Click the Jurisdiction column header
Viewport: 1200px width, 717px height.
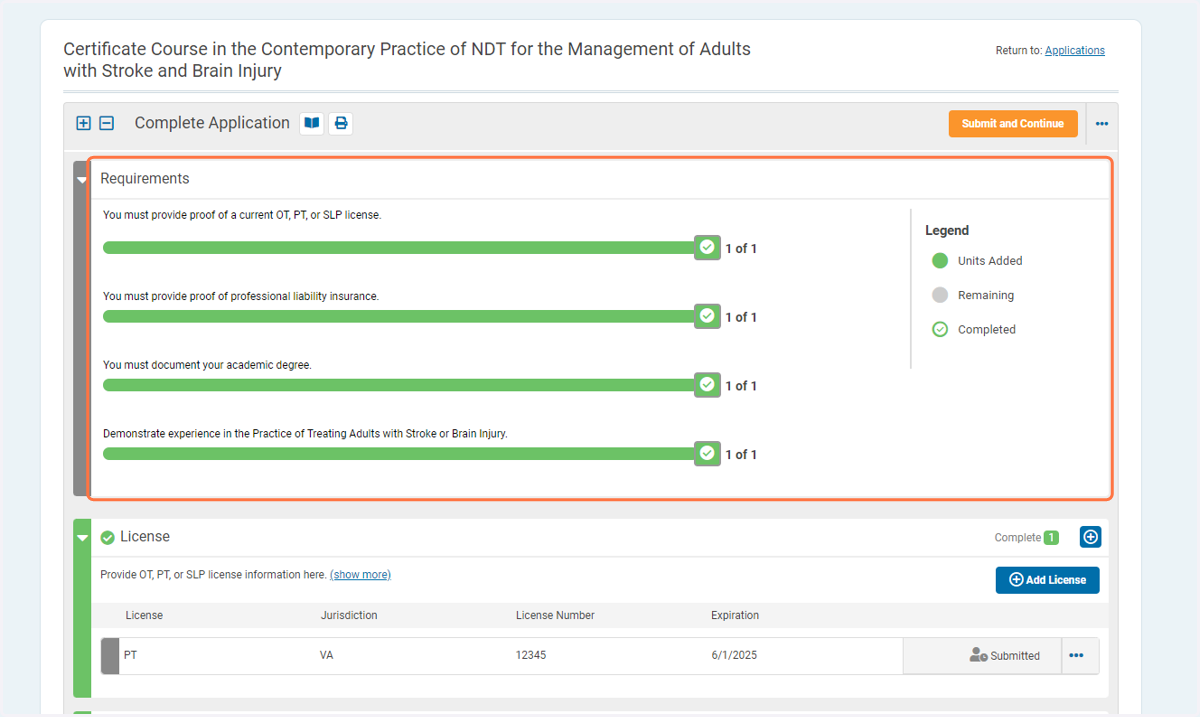click(x=349, y=616)
